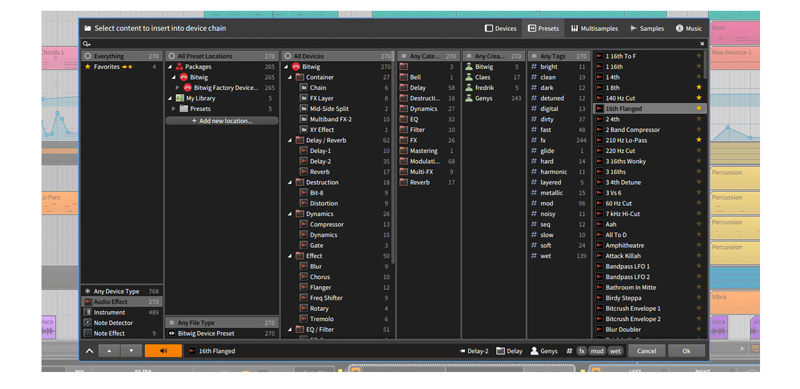The height and width of the screenshot is (389, 800).
Task: Select the XY Effect device
Action: 337,130
